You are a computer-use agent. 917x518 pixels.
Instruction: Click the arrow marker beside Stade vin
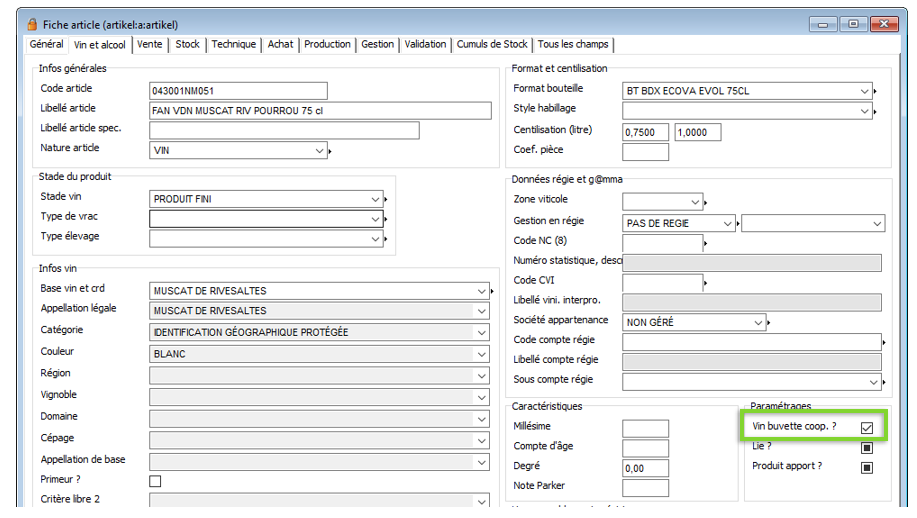point(386,200)
